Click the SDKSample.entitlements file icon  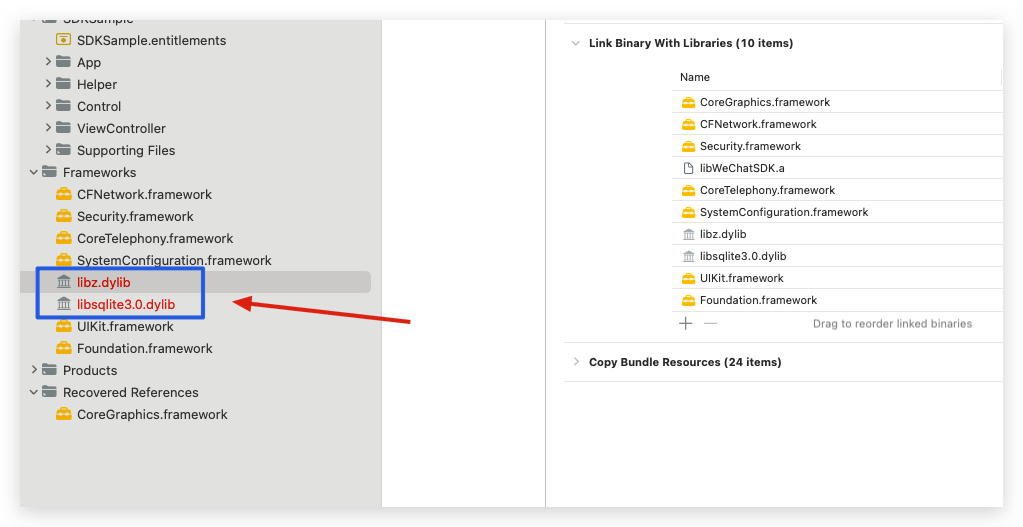point(63,40)
